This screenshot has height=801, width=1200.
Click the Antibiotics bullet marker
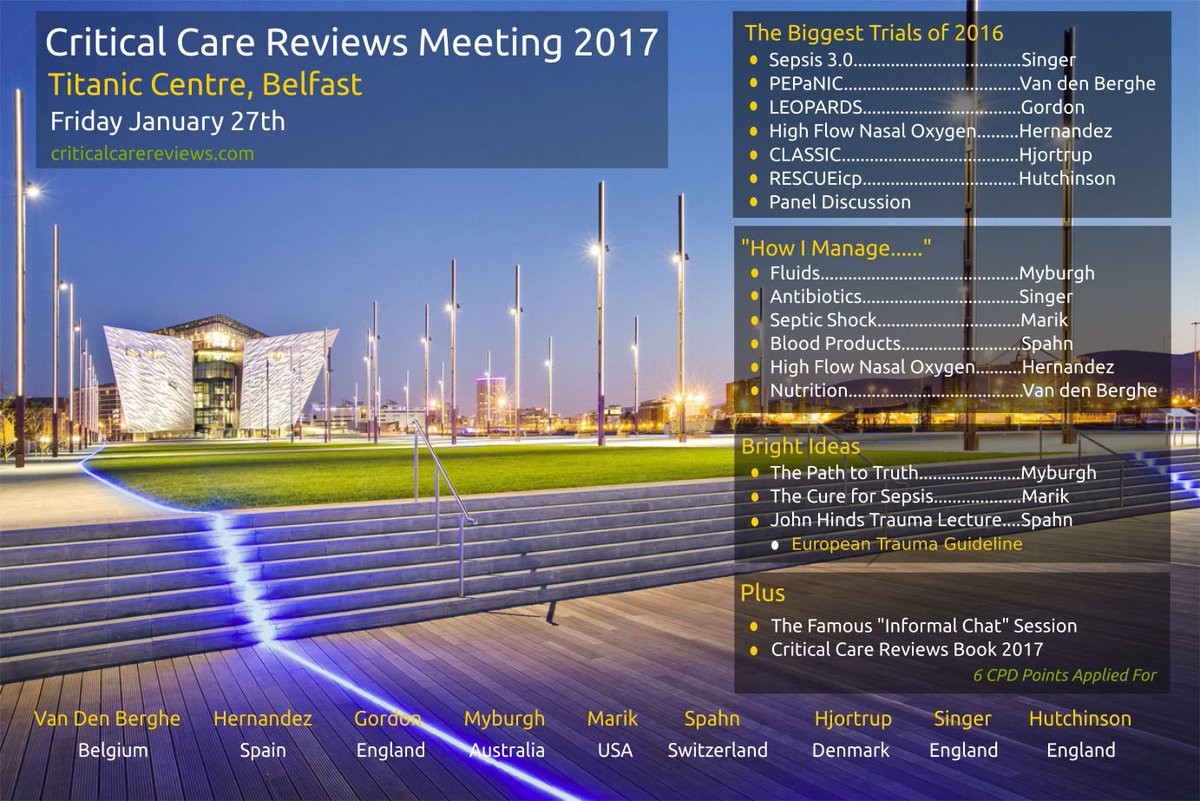[755, 296]
